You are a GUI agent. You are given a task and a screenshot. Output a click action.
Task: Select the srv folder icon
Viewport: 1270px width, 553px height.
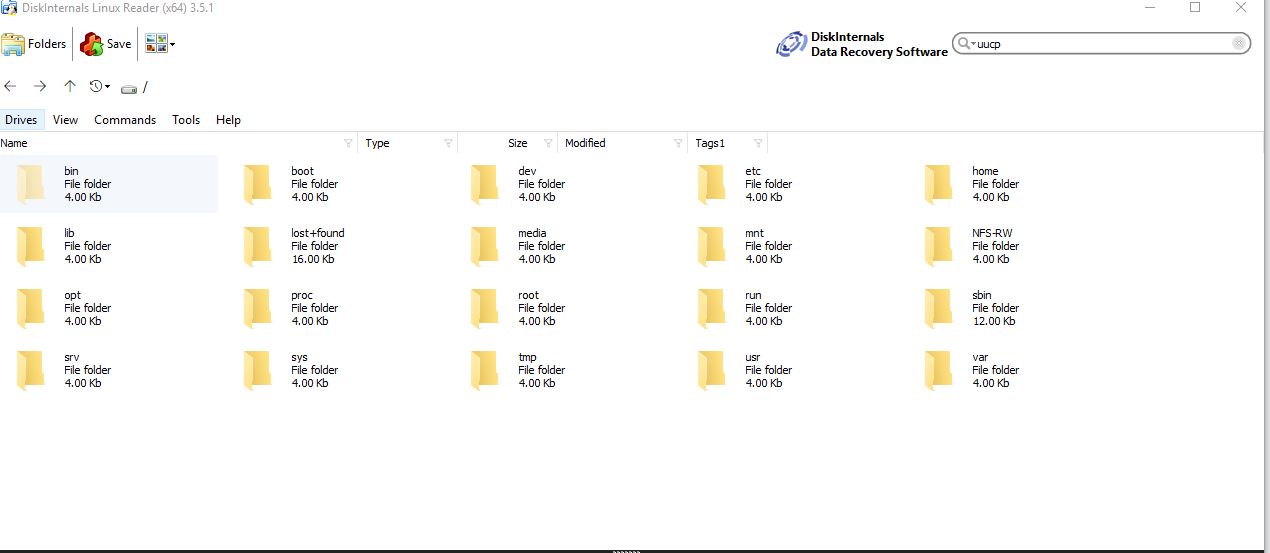coord(30,370)
